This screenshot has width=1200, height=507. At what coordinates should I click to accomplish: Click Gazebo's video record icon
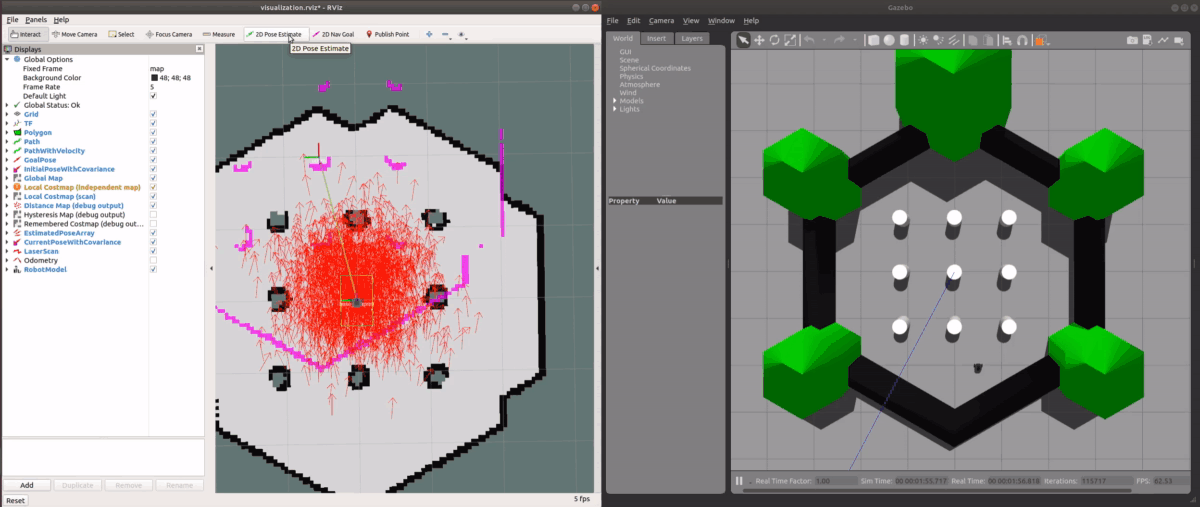tap(1179, 40)
